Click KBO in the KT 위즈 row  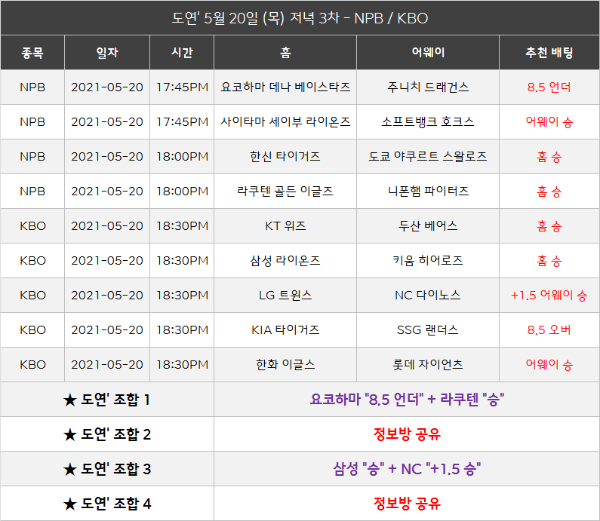tap(33, 226)
